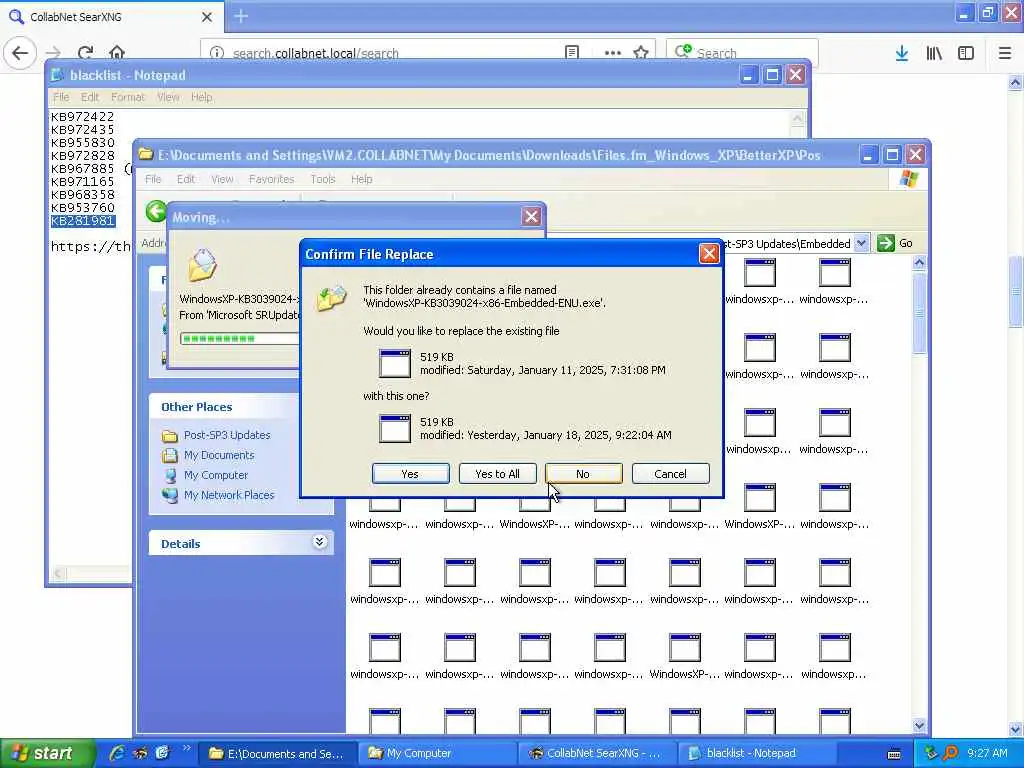1024x768 pixels.
Task: Select highlighted KB281981 line in Notepad
Action: click(82, 221)
